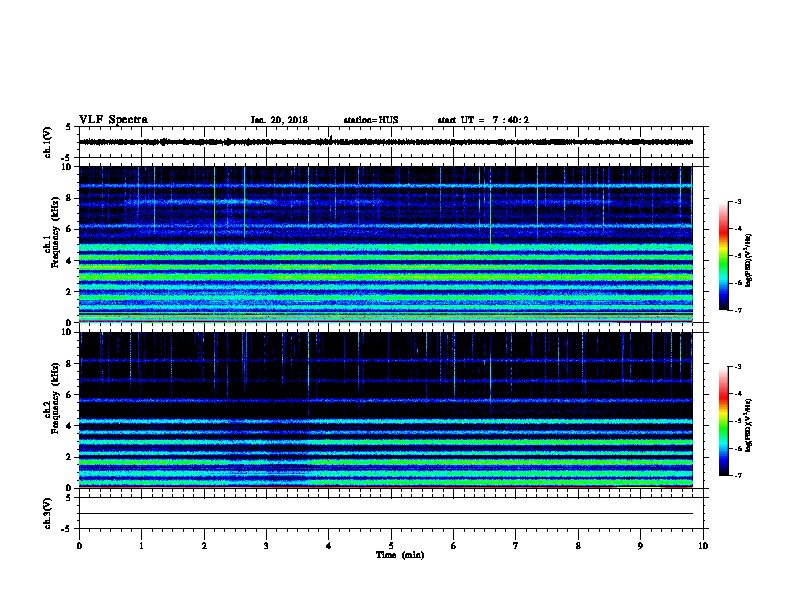Click the "-7" label on ch.2 colorbar
792x612 pixels.
(x=737, y=475)
